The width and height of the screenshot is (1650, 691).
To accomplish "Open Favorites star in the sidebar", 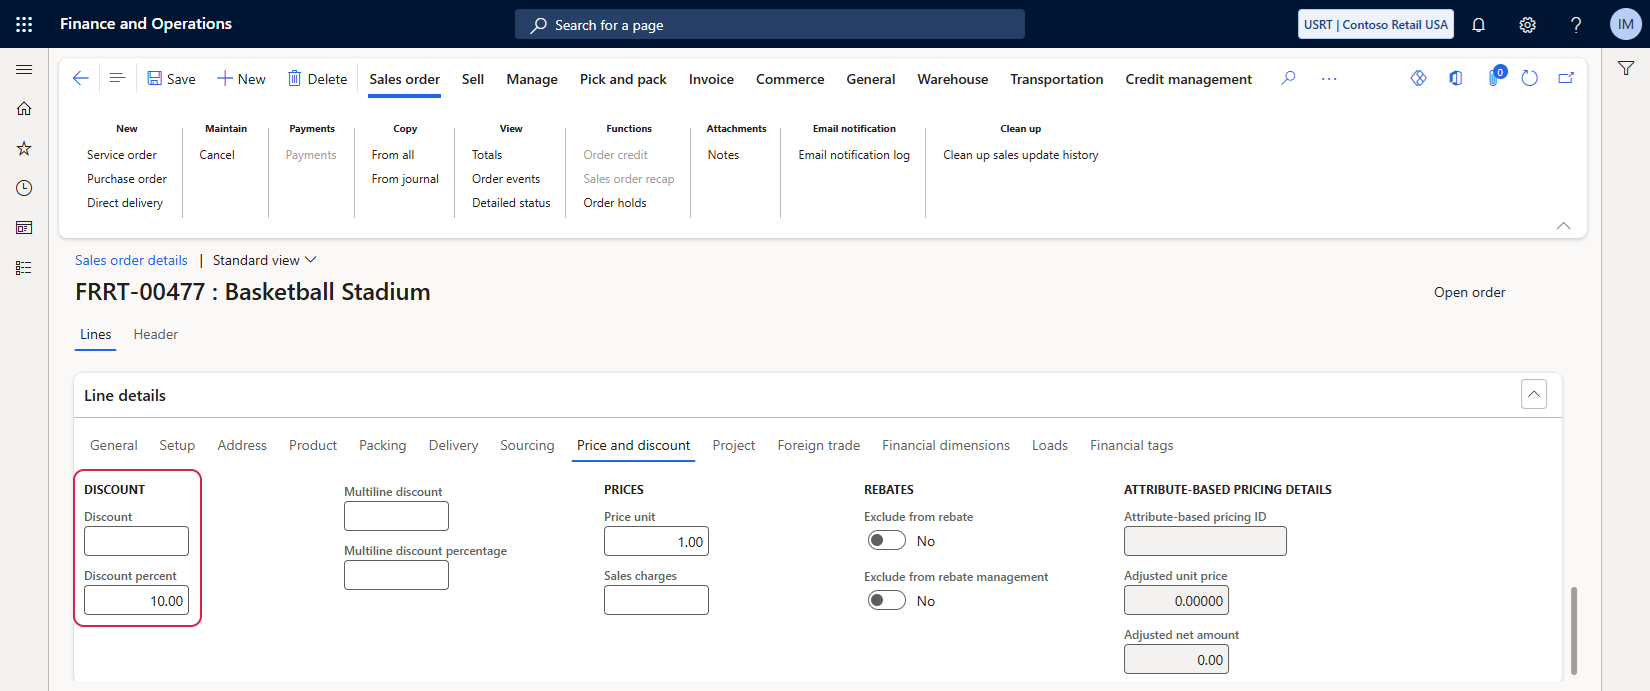I will pos(24,149).
